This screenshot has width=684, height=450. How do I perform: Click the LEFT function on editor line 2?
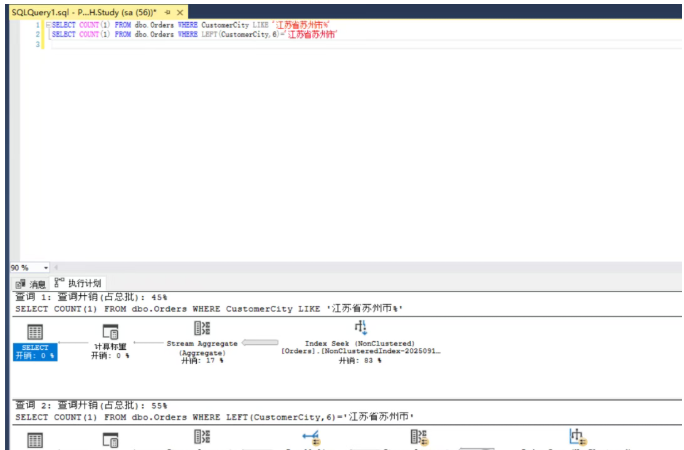209,34
